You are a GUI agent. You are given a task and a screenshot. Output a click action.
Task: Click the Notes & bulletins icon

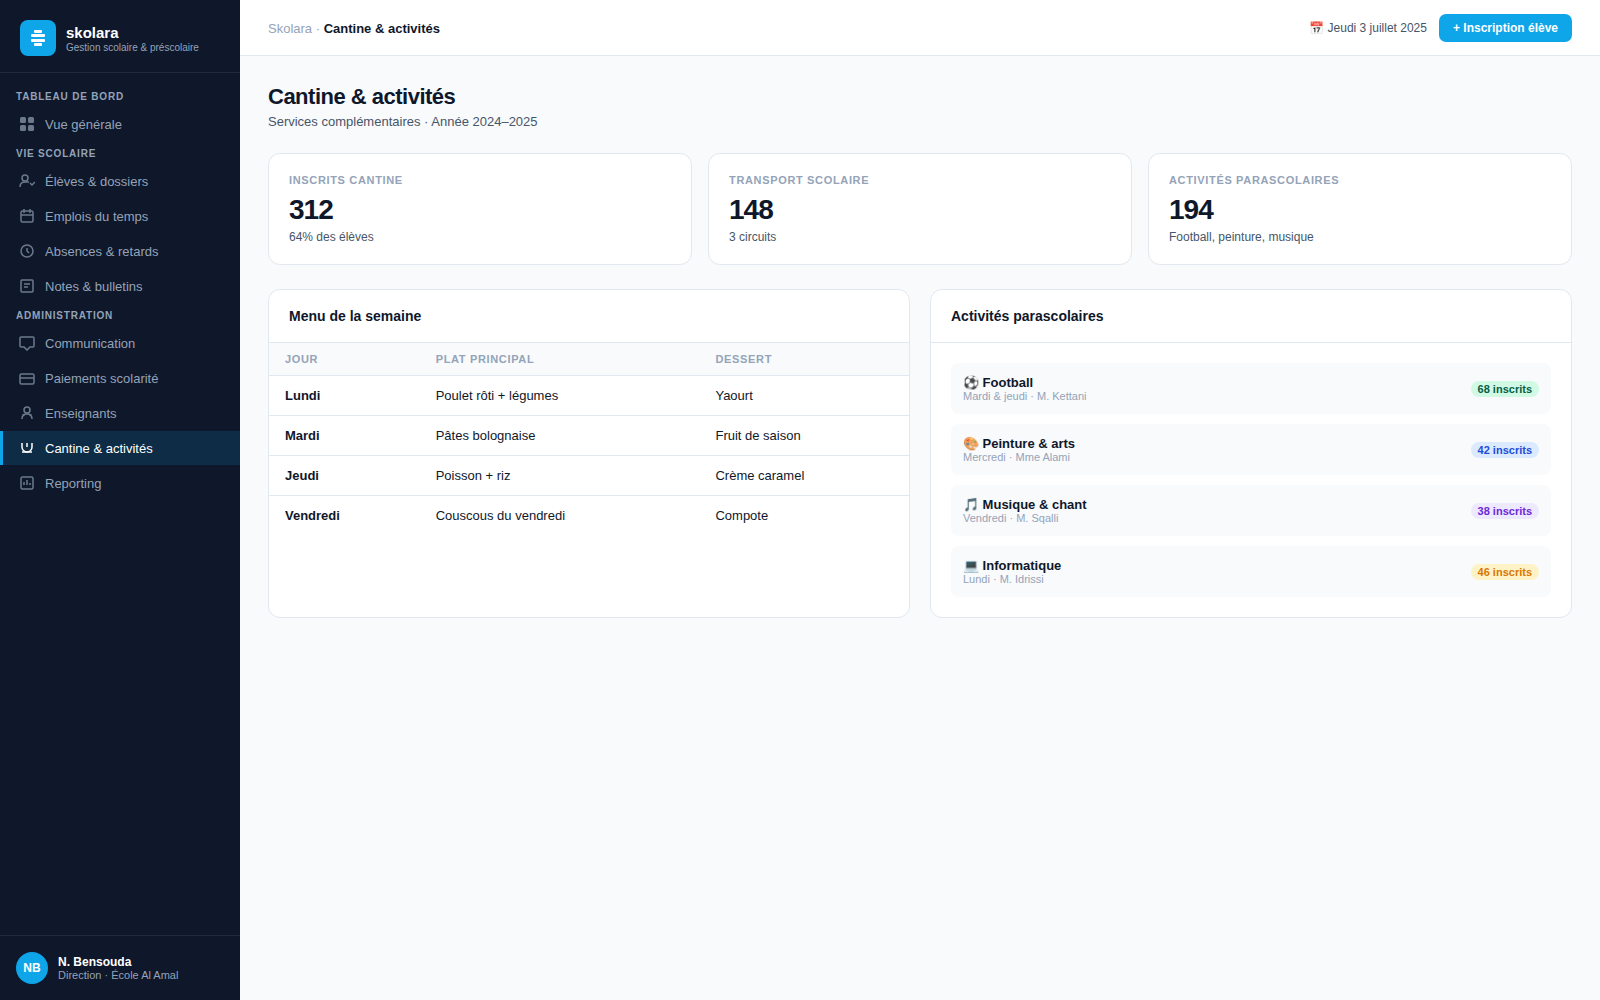point(27,286)
